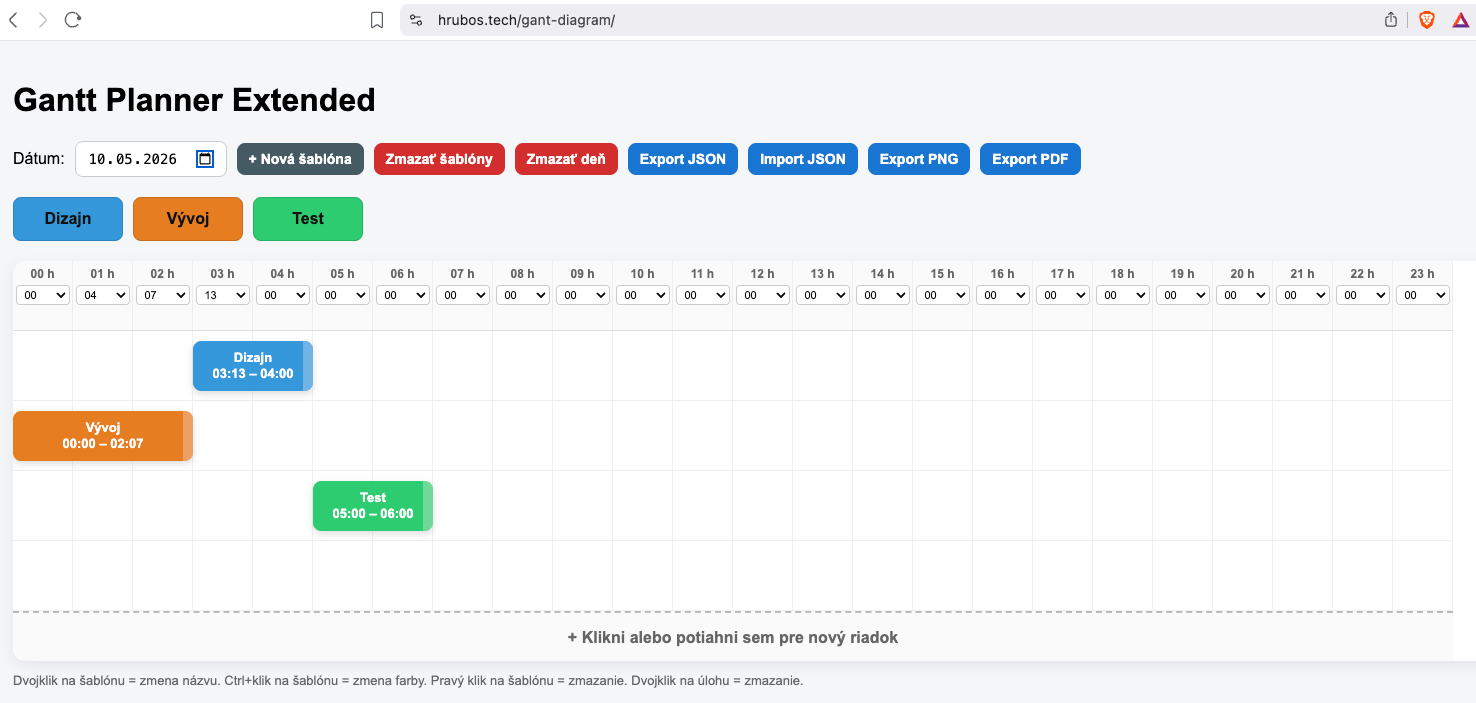Screen dimensions: 1476x703
Task: Go back in browser history
Action: (14, 20)
